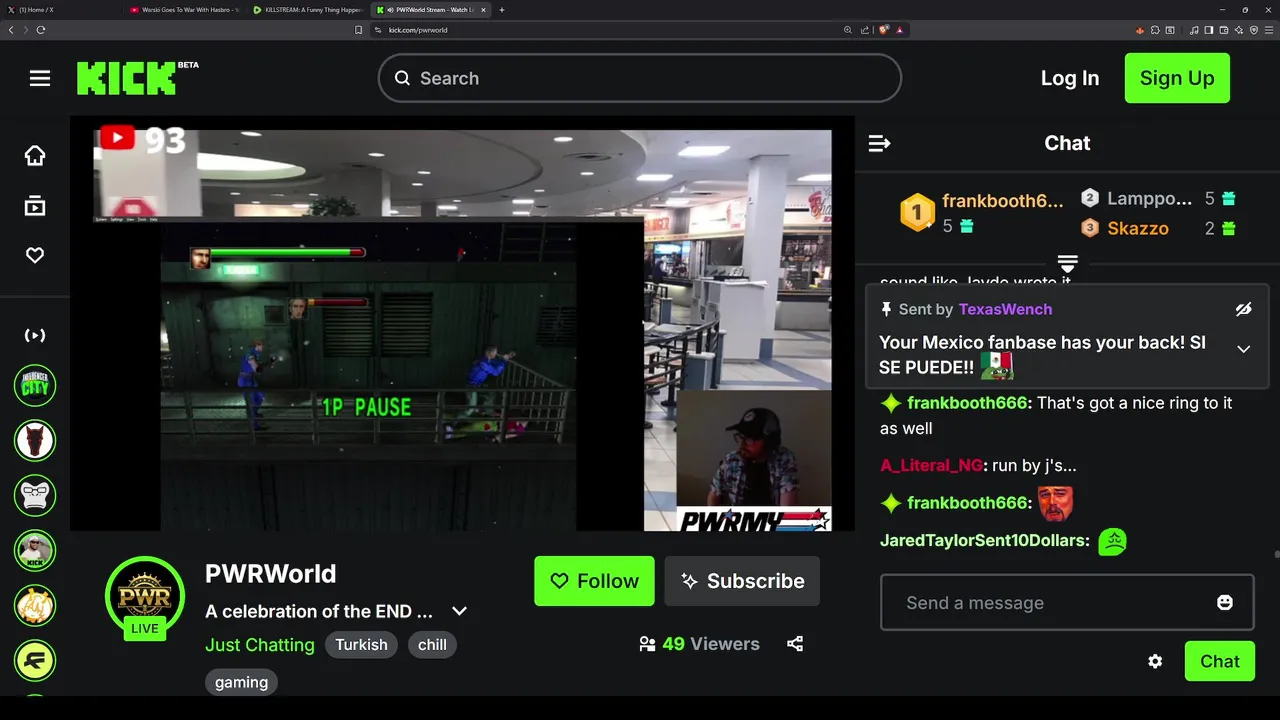The image size is (1280, 720).
Task: Switch to the Home / X tab
Action: pos(63,10)
